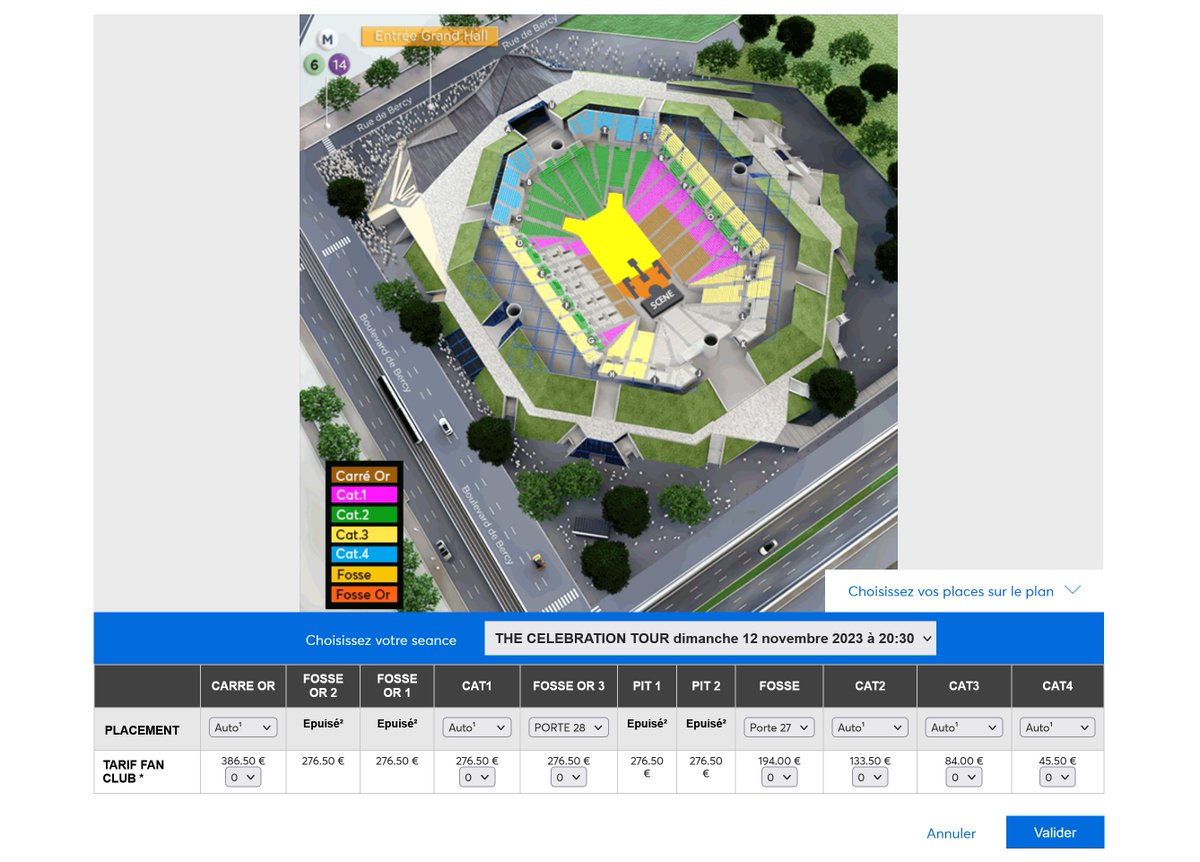Screen dimensions: 1200x862
Task: Click the FOSSE column header
Action: point(779,686)
